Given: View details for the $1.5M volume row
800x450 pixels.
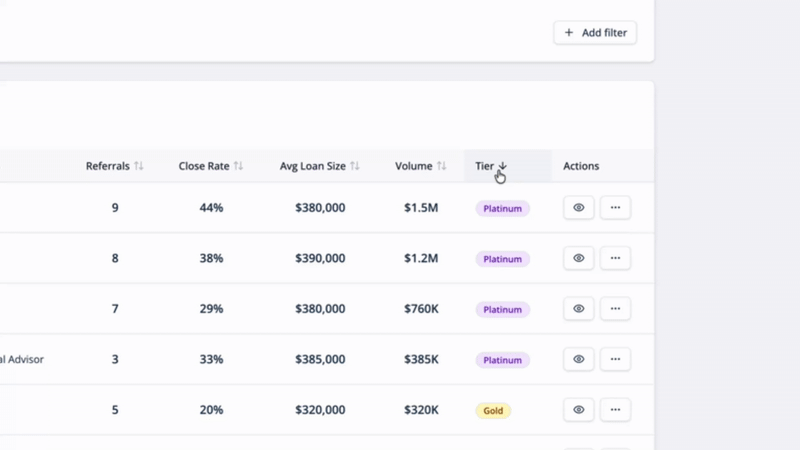Looking at the screenshot, I should coord(578,208).
